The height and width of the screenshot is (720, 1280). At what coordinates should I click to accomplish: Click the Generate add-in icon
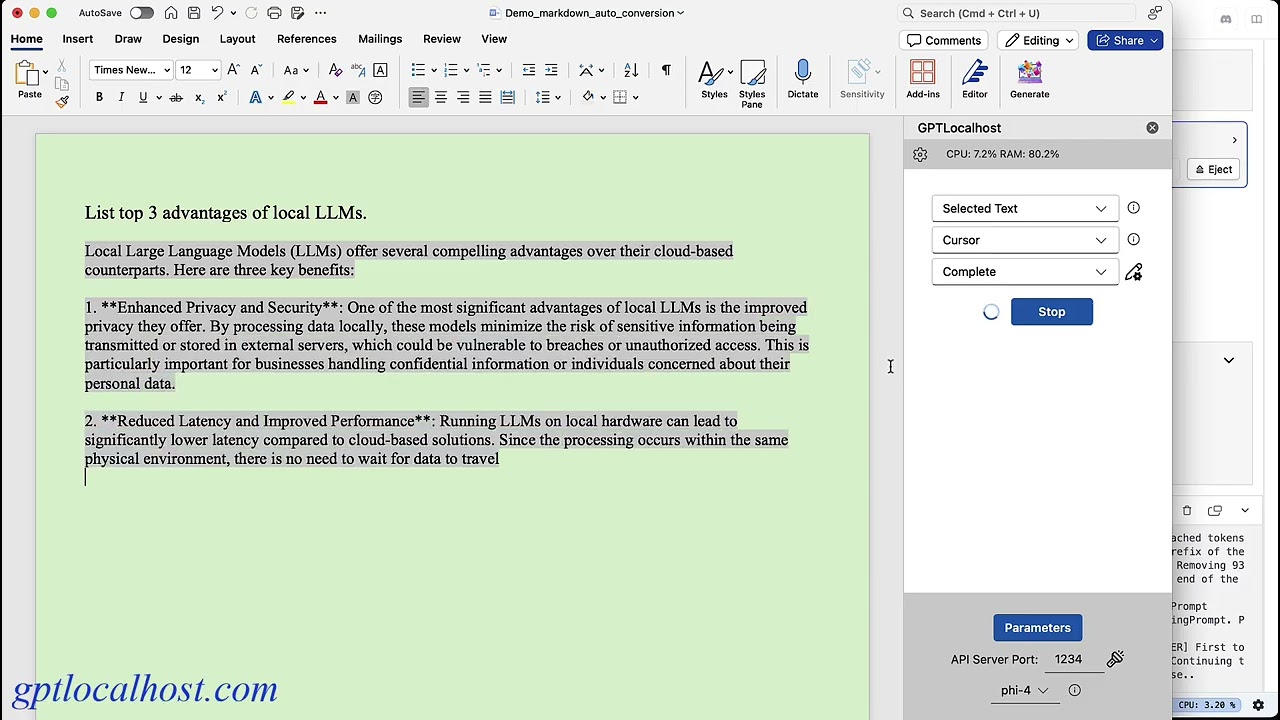click(x=1029, y=79)
